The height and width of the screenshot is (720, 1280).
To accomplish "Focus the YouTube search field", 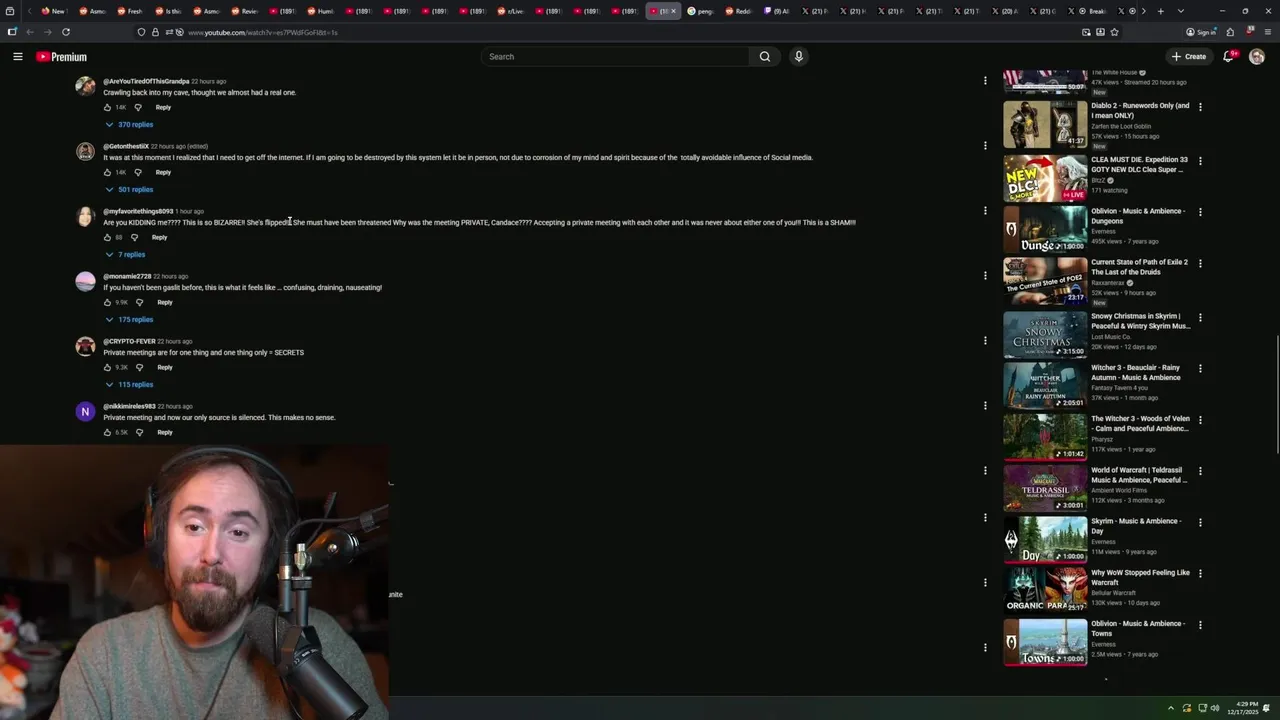I will pyautogui.click(x=615, y=57).
